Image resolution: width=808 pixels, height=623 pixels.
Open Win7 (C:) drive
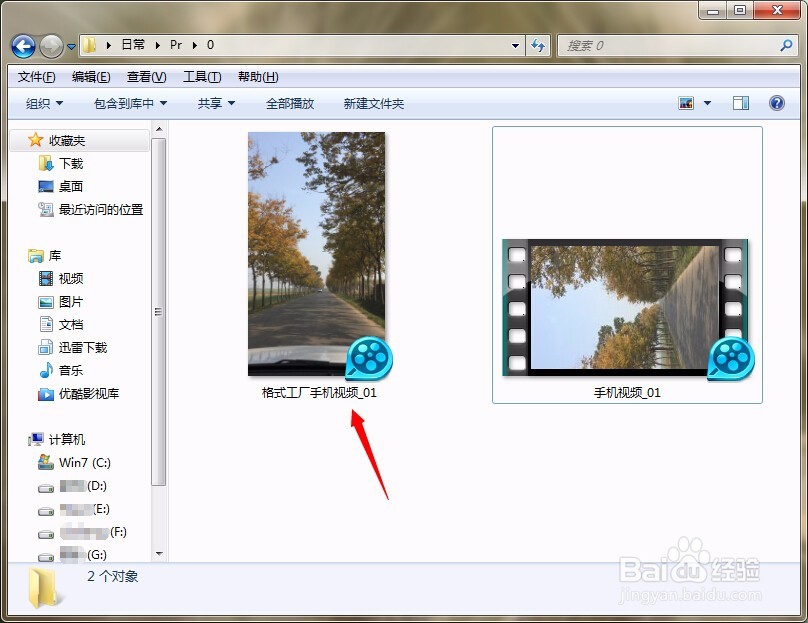pos(85,463)
